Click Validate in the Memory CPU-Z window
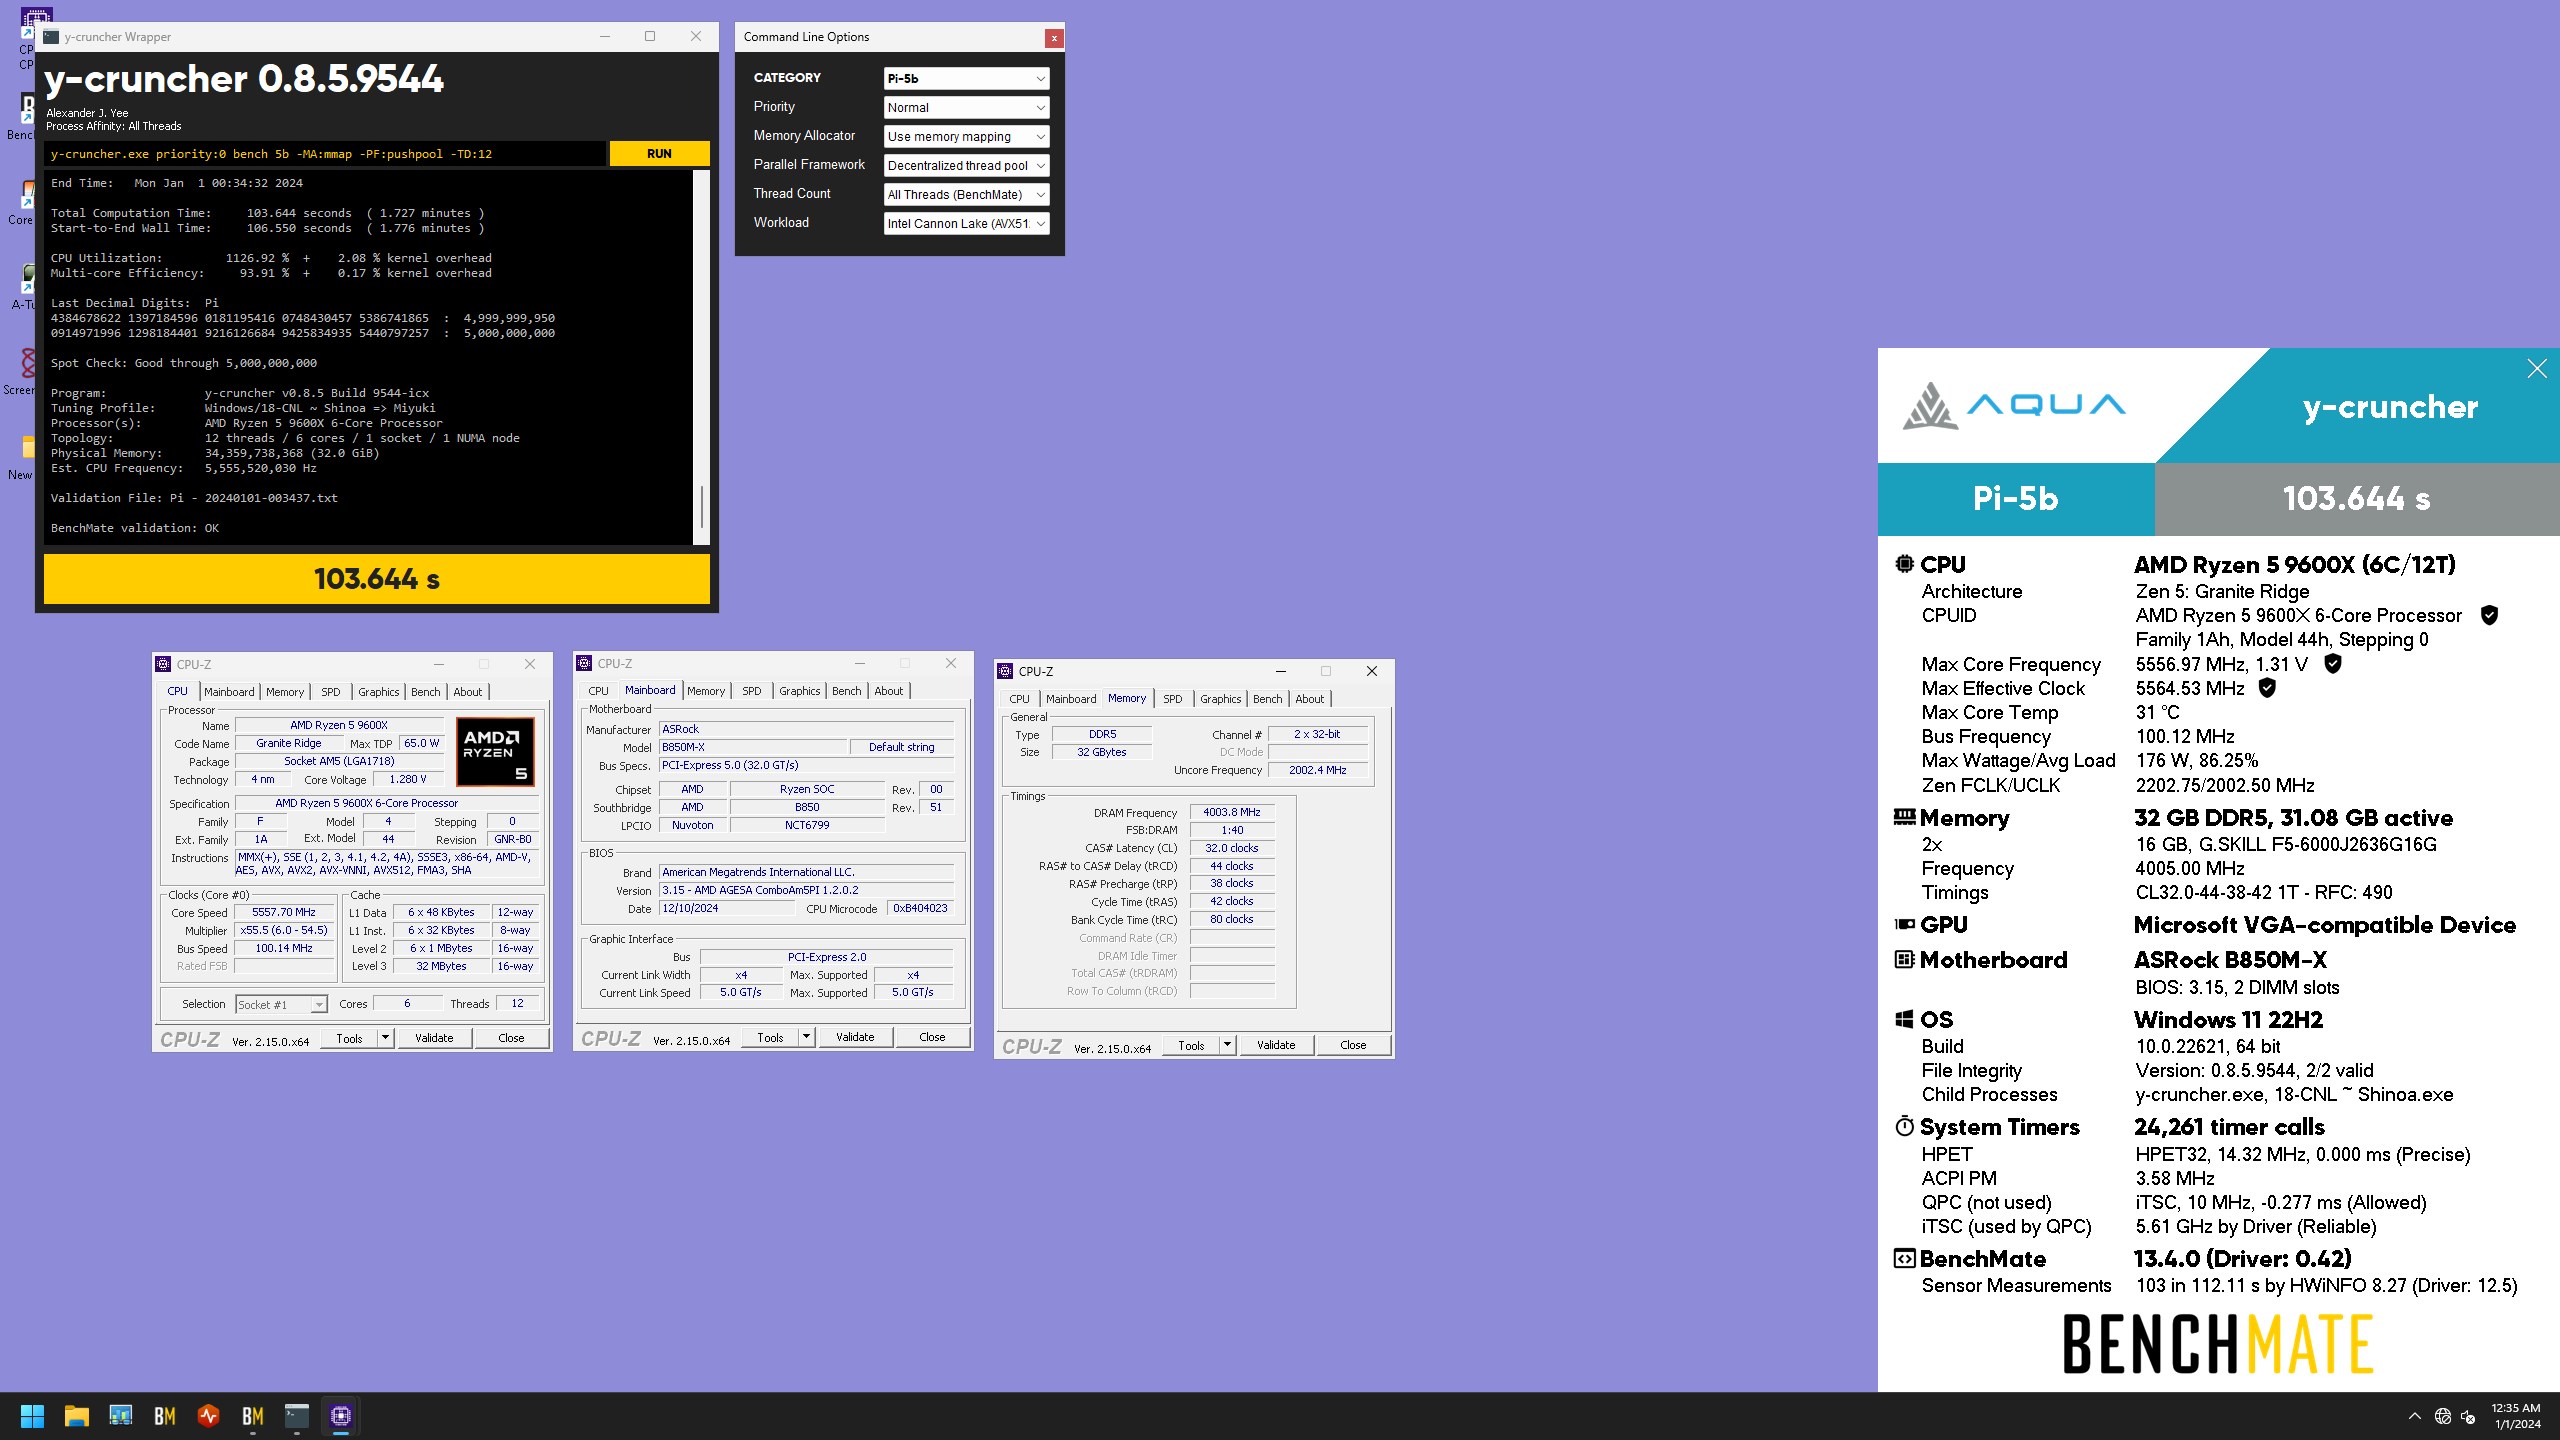This screenshot has height=1440, width=2560. [1275, 1045]
